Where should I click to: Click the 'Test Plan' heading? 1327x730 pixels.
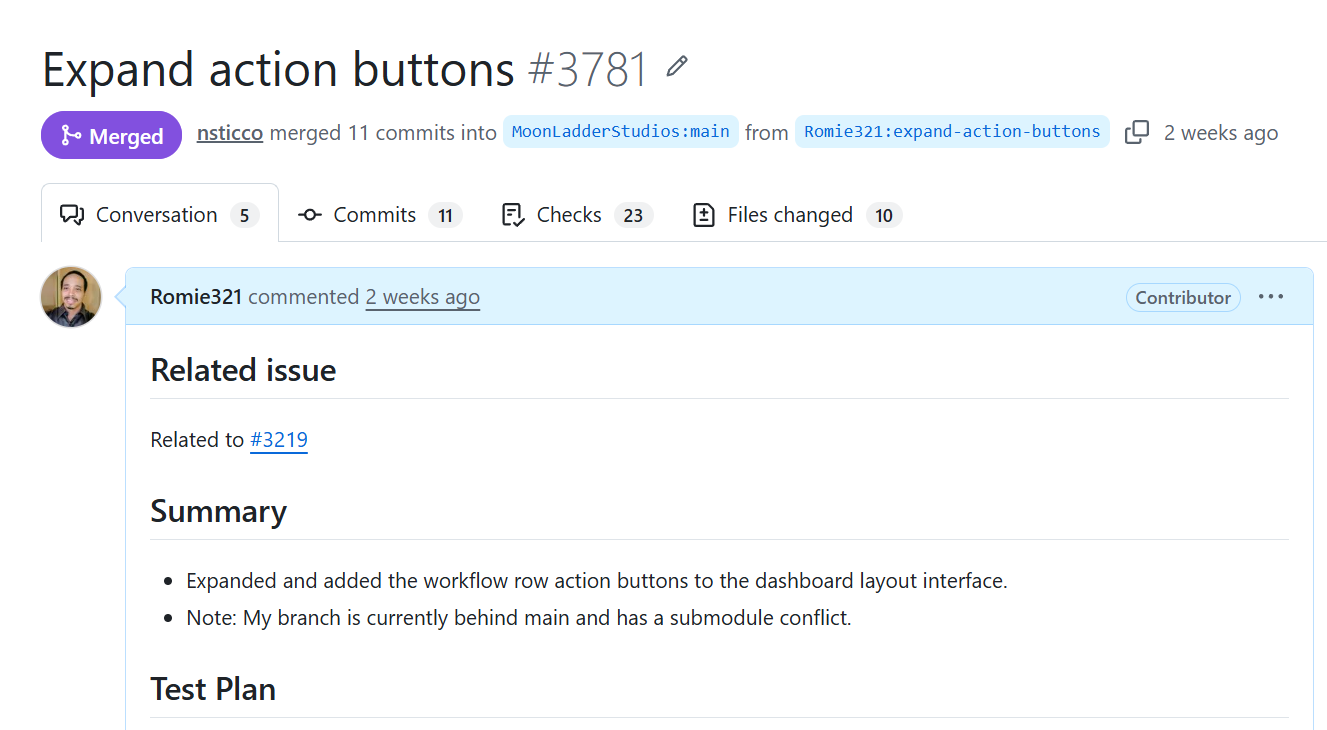tap(213, 689)
